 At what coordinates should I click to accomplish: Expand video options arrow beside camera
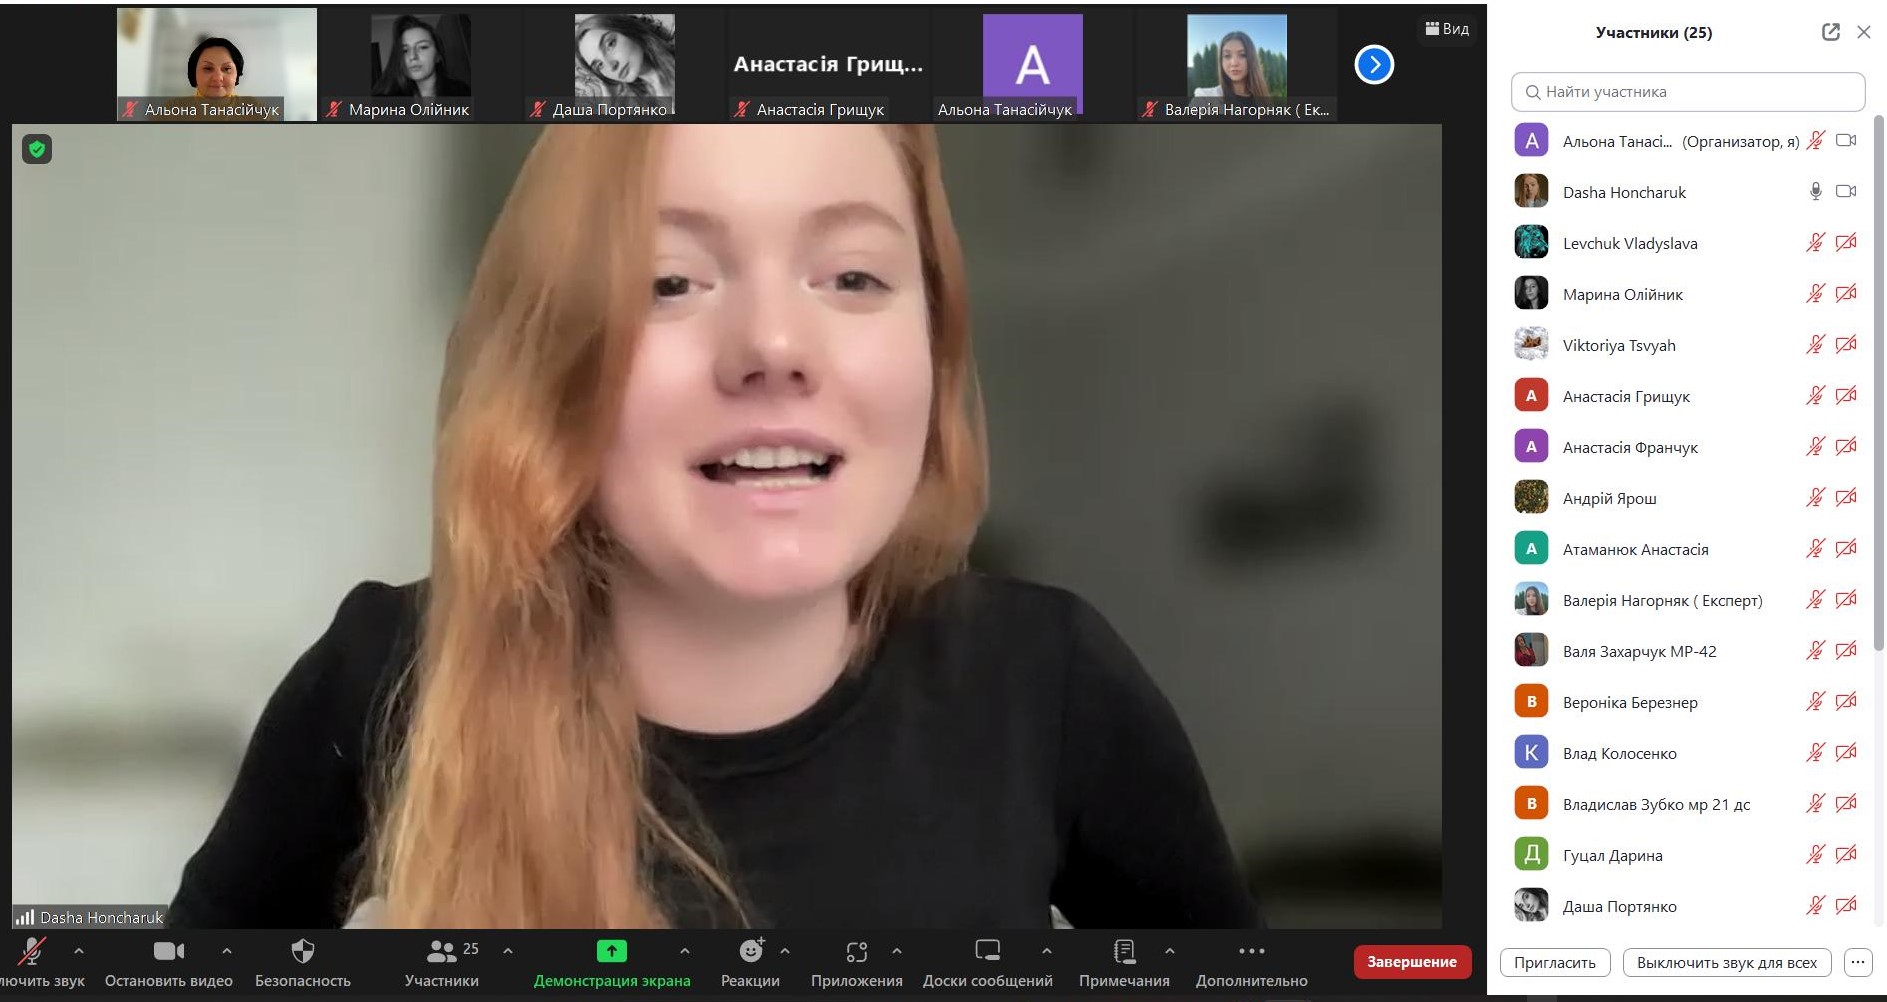(227, 951)
